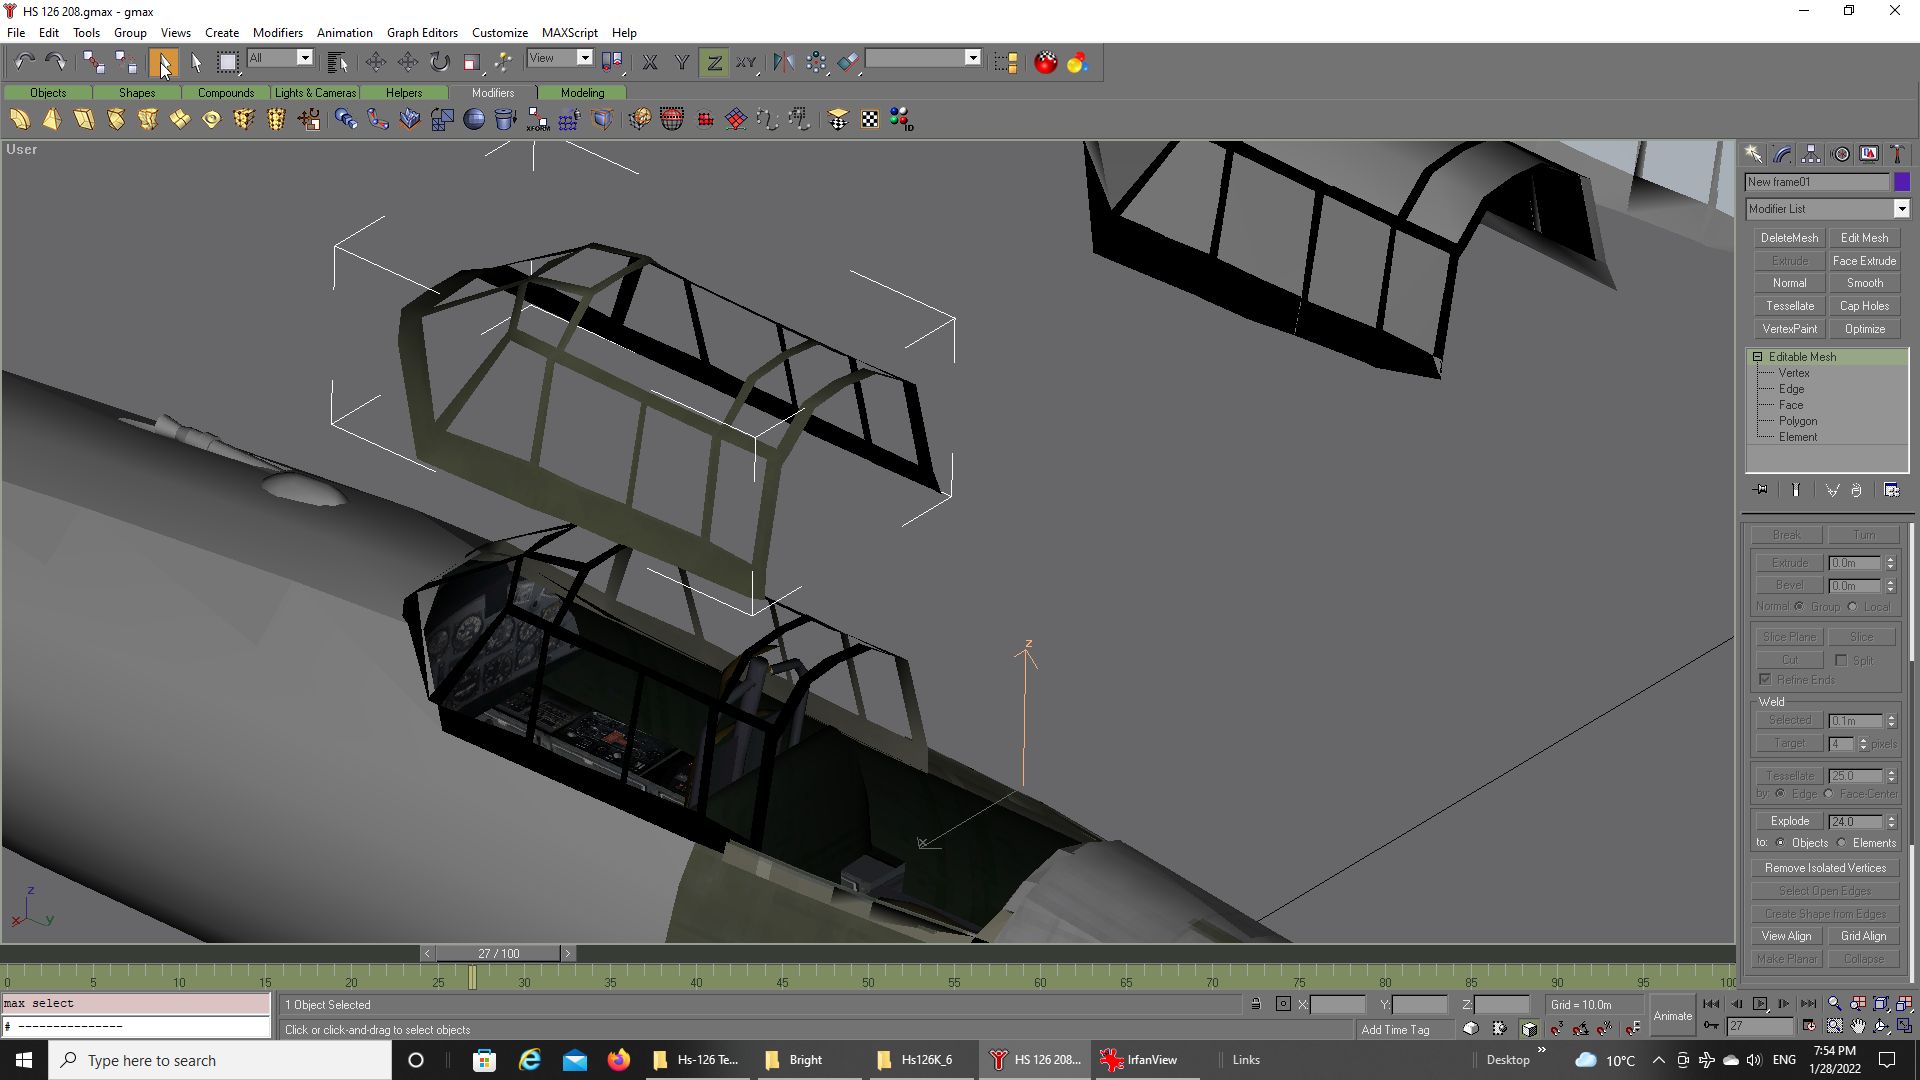The width and height of the screenshot is (1920, 1080).
Task: Open the Utilities hammer panel
Action: (1897, 154)
